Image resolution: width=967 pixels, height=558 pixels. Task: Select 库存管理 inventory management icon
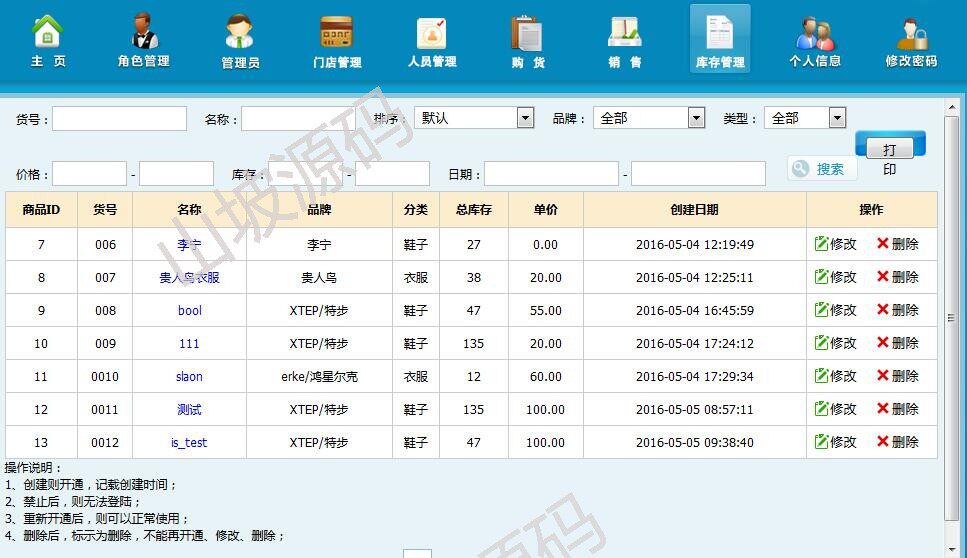point(720,39)
